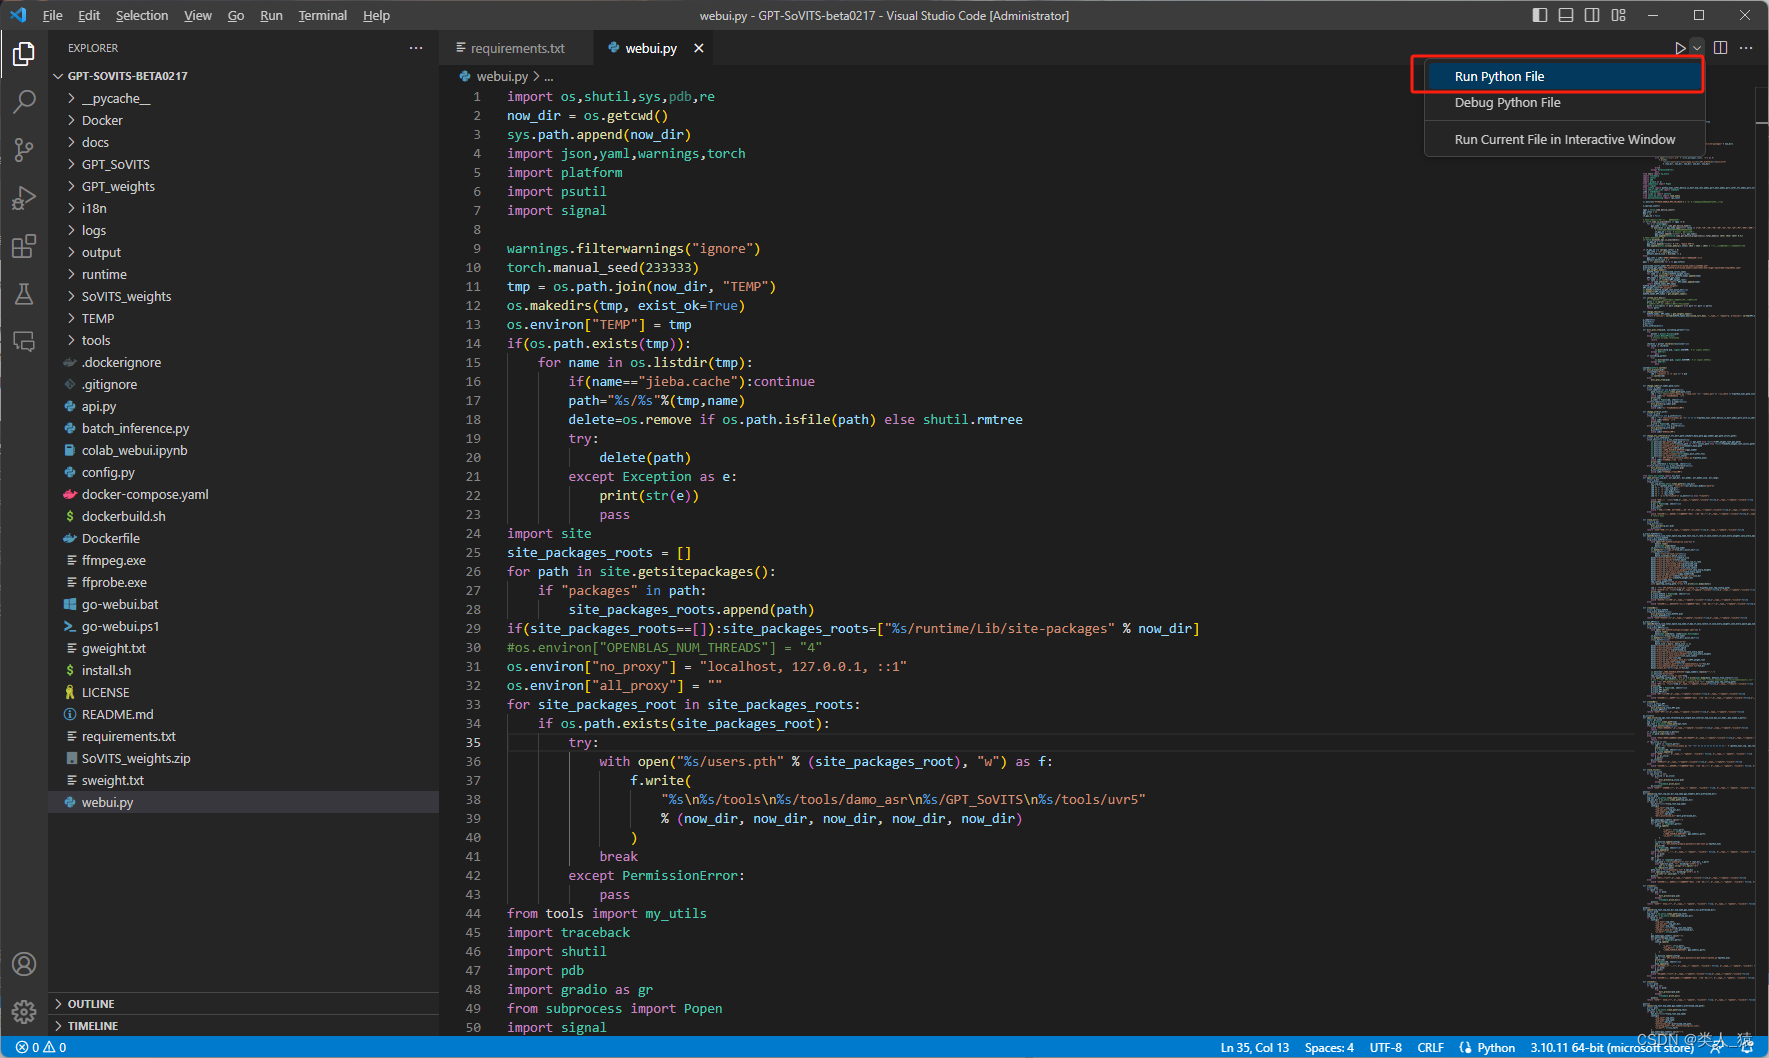Viewport: 1769px width, 1058px height.
Task: Open the Search view in activity bar
Action: tap(24, 102)
